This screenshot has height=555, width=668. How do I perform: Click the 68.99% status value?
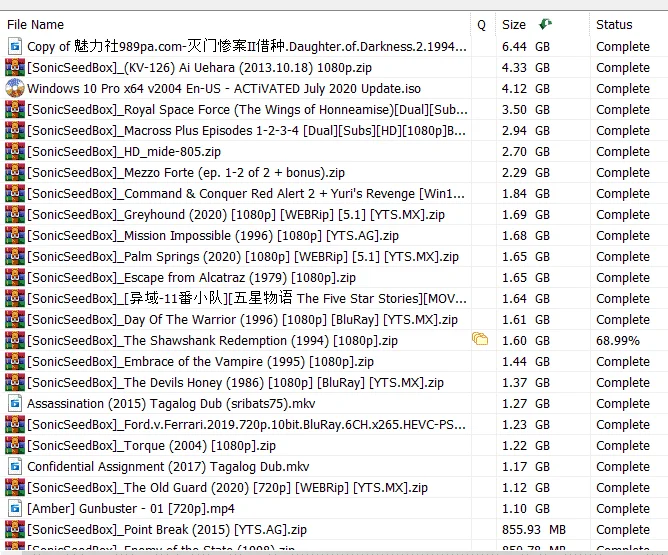point(618,341)
